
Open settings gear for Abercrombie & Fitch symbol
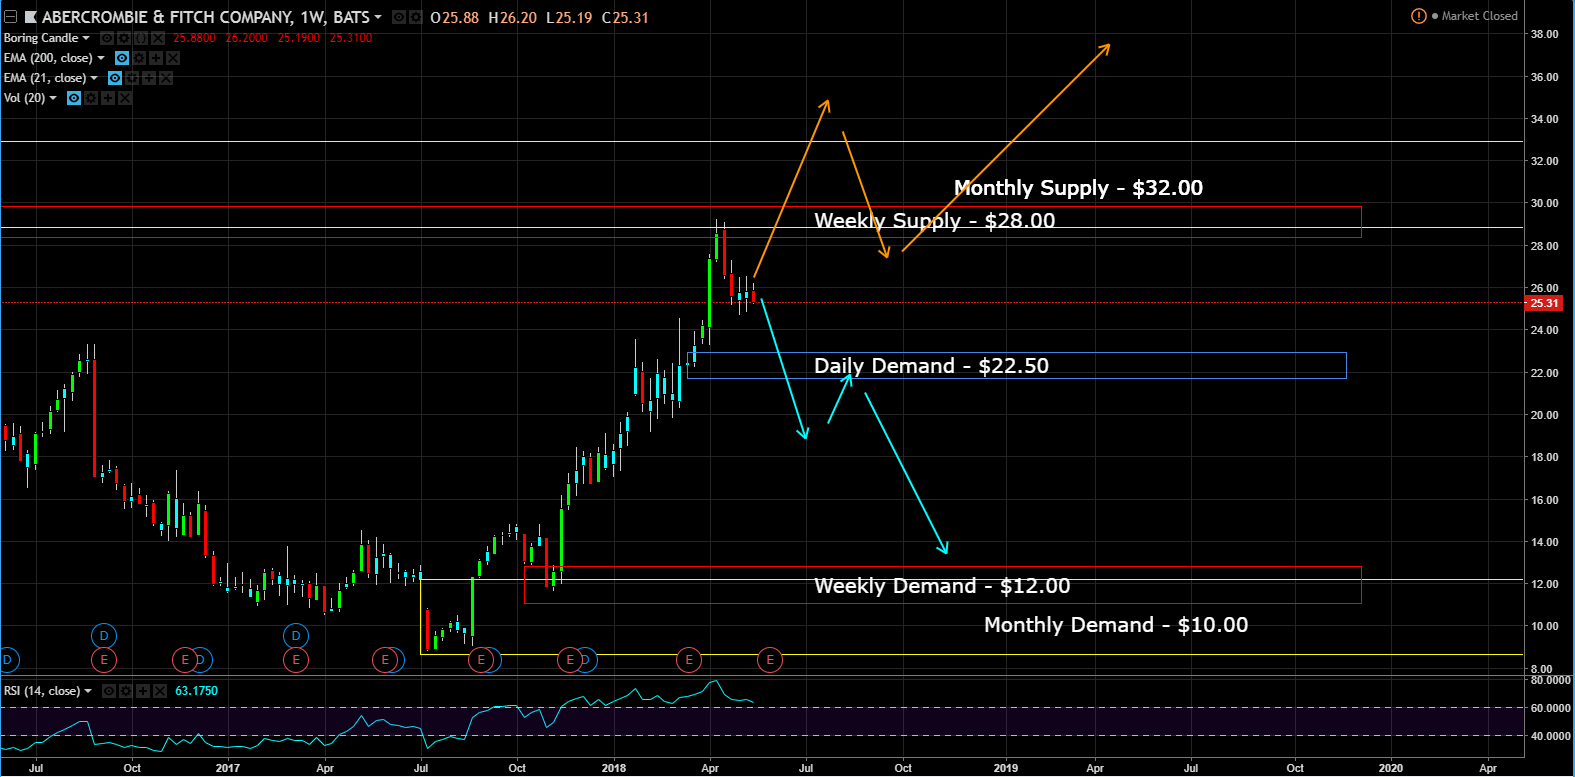pos(415,17)
